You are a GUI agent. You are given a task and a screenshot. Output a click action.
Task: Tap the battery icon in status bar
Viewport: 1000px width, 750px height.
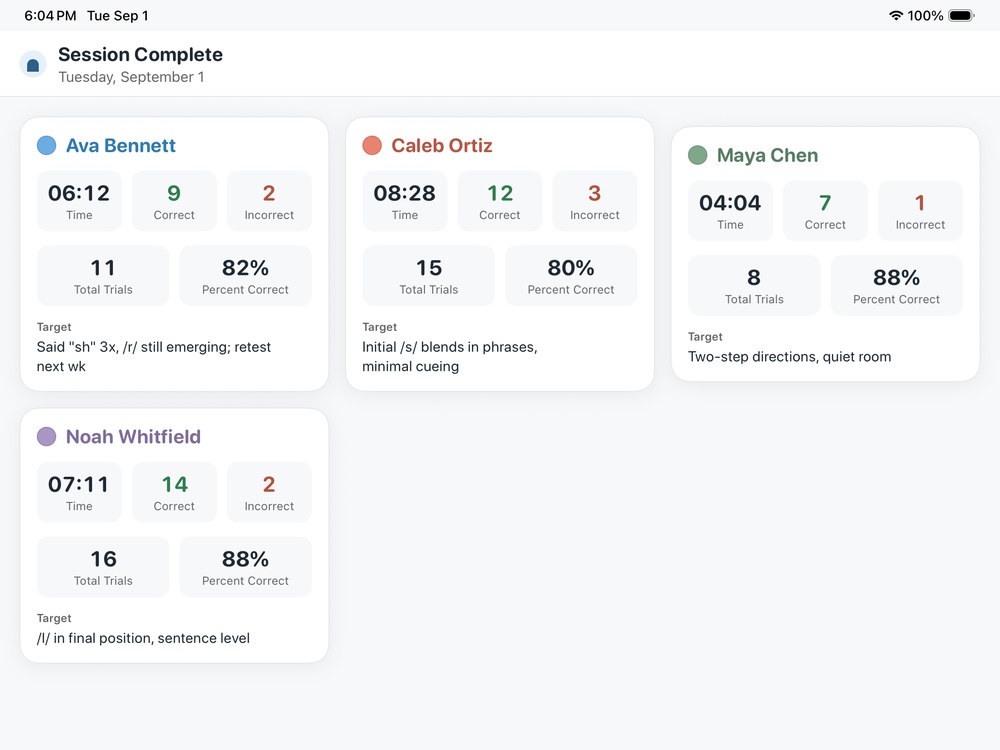point(961,15)
